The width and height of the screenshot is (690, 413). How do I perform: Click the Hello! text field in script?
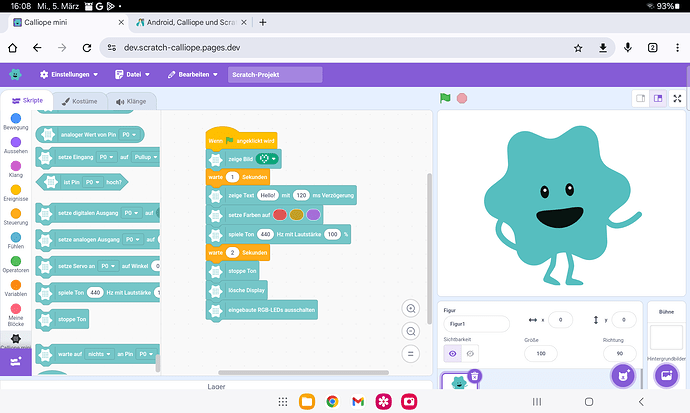pyautogui.click(x=268, y=195)
